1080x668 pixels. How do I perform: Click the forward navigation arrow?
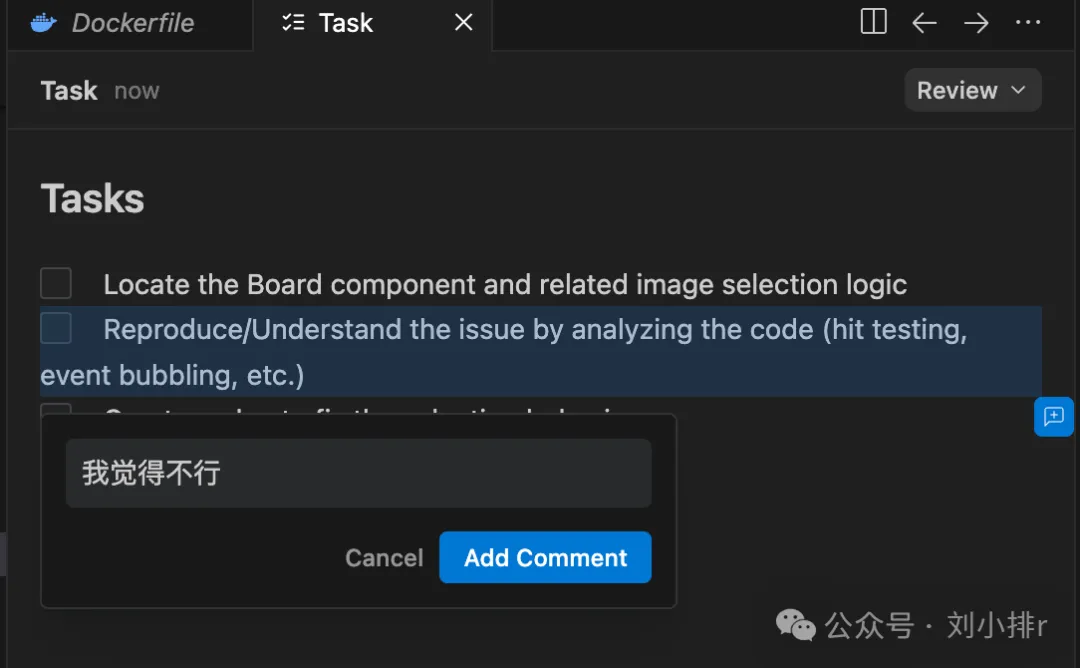pyautogui.click(x=976, y=22)
